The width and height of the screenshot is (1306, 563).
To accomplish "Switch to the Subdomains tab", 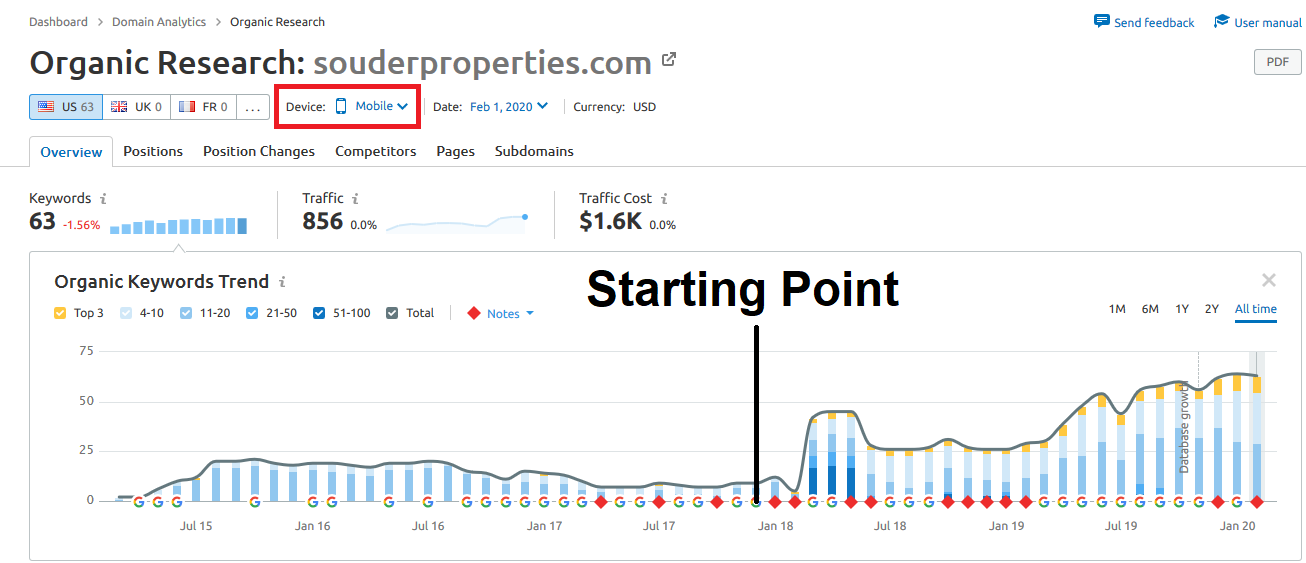I will point(534,151).
